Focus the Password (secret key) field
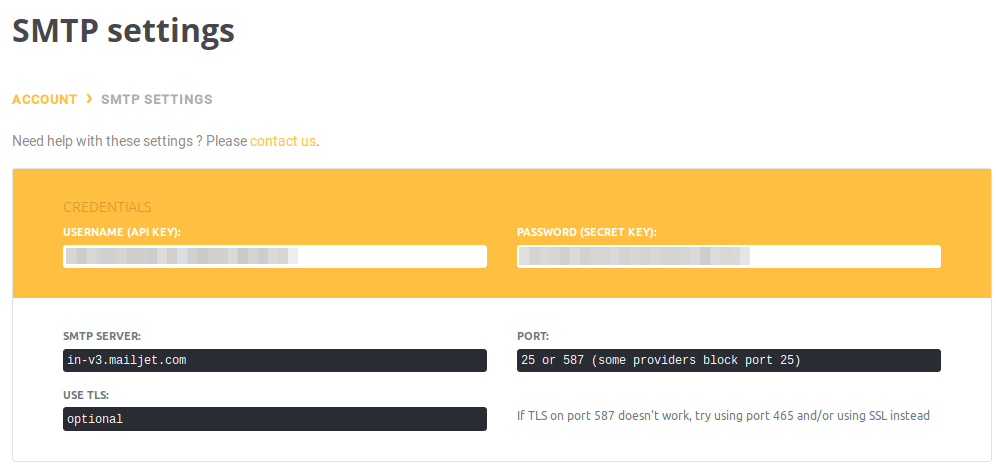The height and width of the screenshot is (471, 996). [728, 257]
